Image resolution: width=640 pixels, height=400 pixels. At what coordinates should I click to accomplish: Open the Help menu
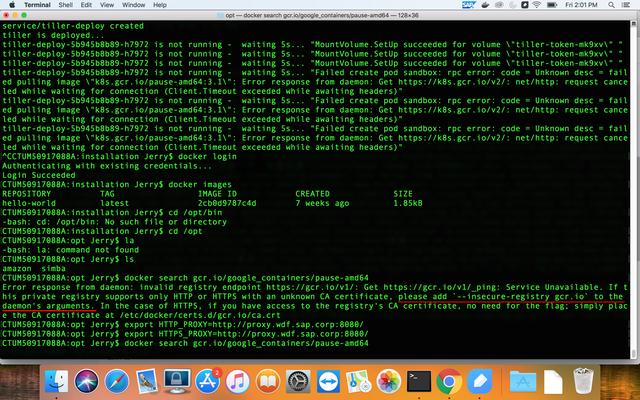tap(160, 5)
